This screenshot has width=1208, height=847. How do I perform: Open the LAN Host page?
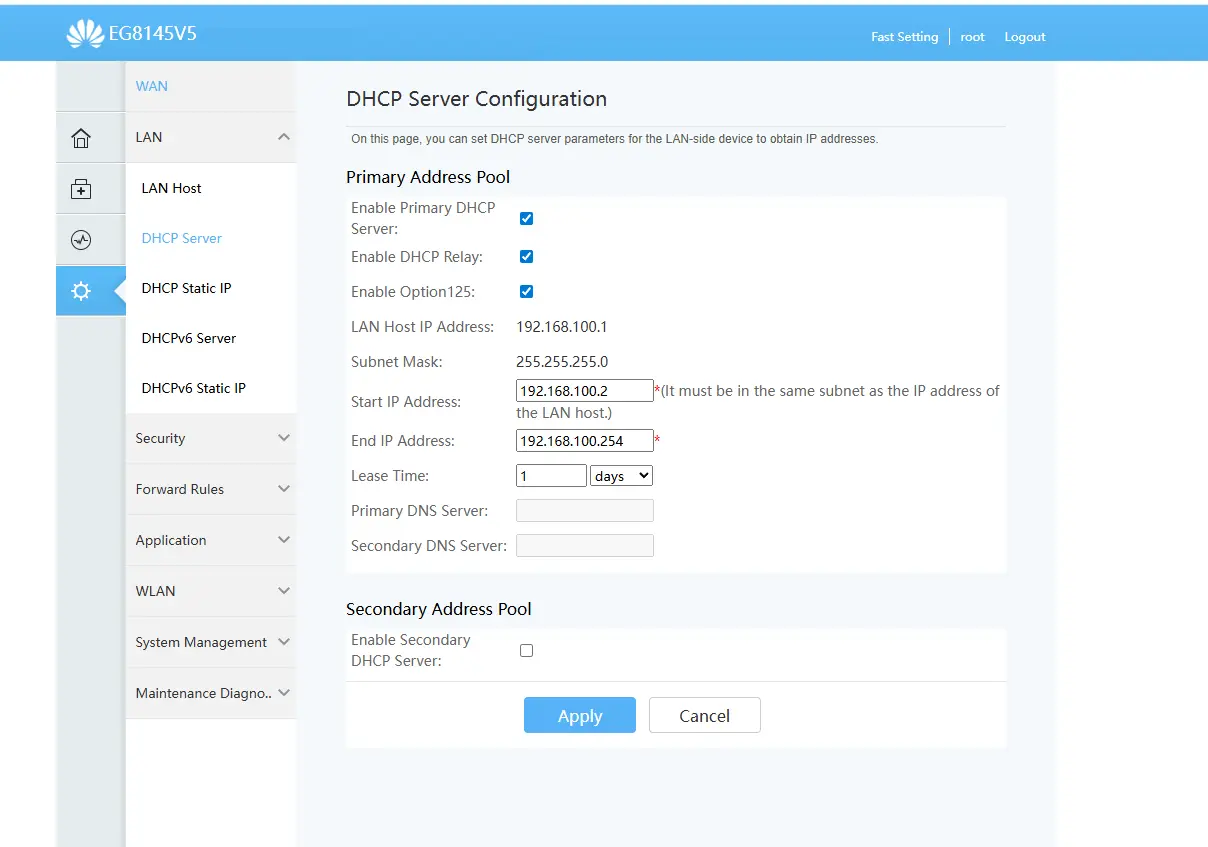tap(172, 188)
